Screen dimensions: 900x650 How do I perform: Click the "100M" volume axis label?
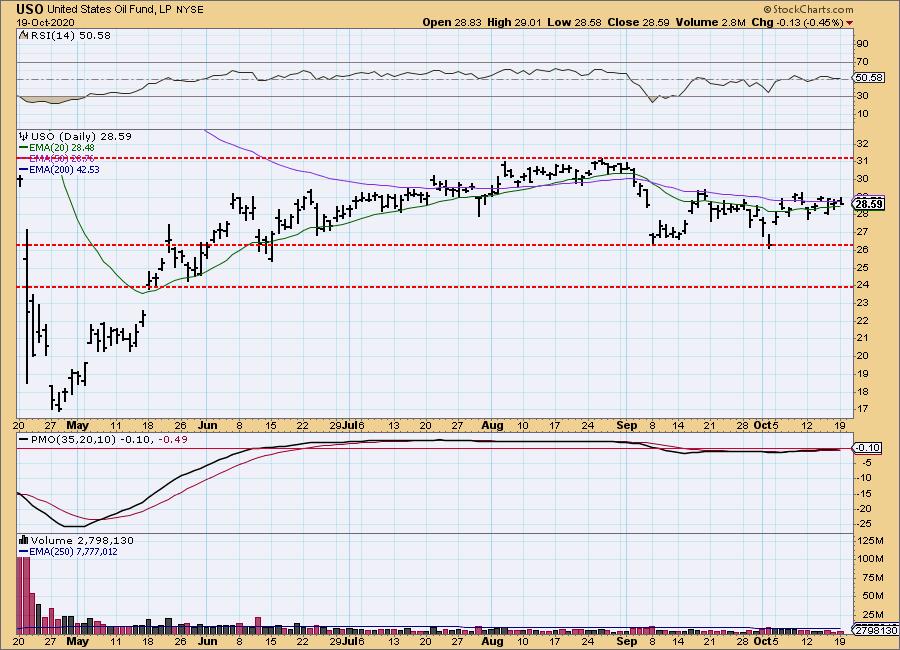coord(870,559)
